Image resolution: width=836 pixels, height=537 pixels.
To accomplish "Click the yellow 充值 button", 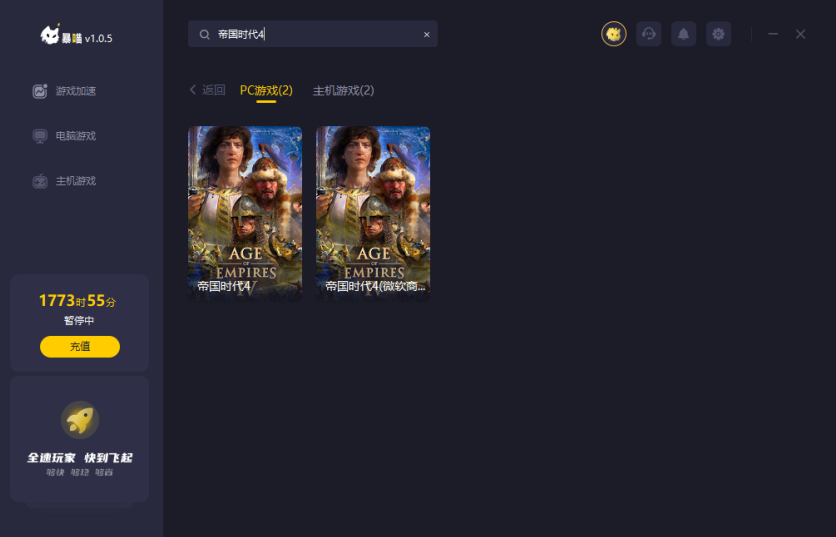I will pos(80,347).
